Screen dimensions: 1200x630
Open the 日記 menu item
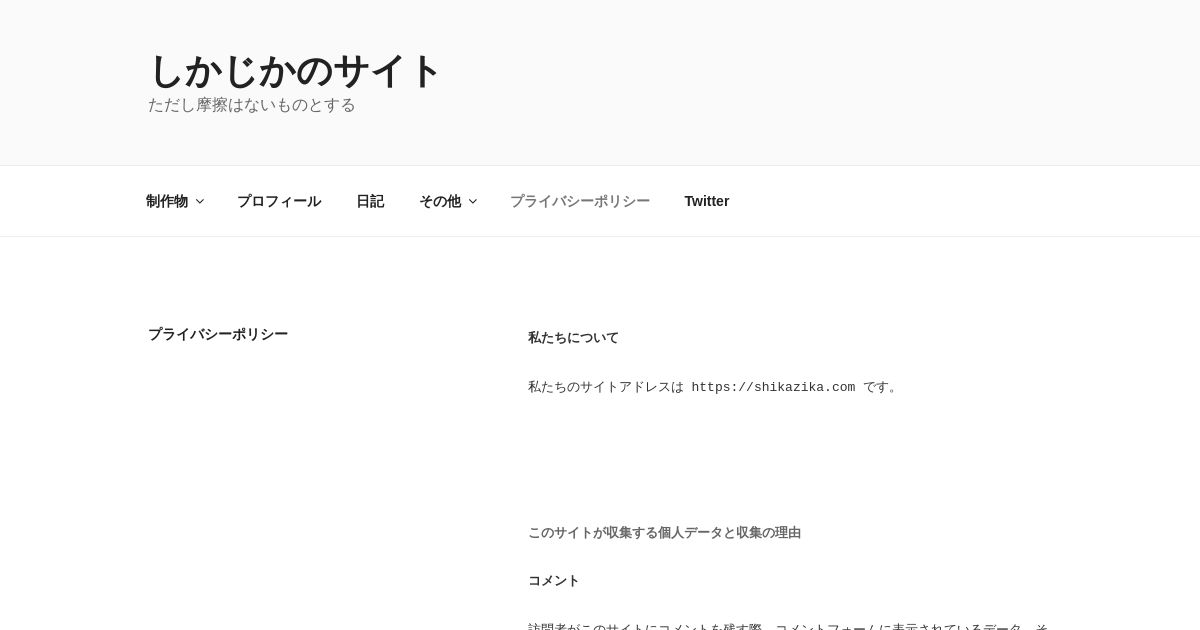370,201
